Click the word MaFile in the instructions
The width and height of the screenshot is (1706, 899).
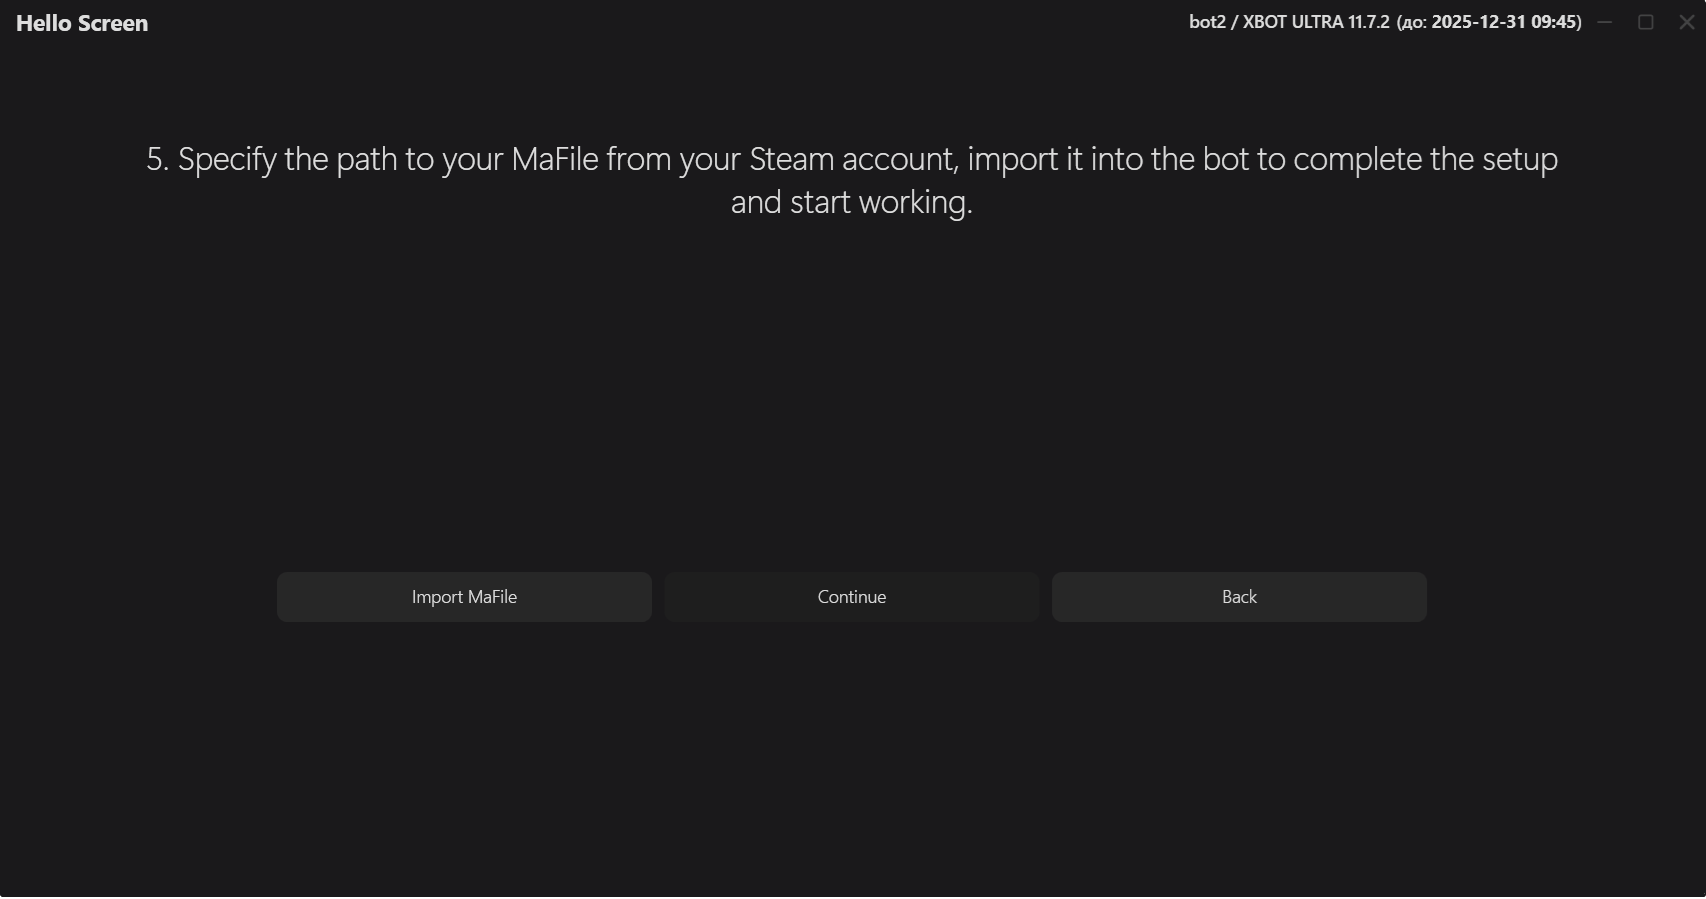click(555, 160)
